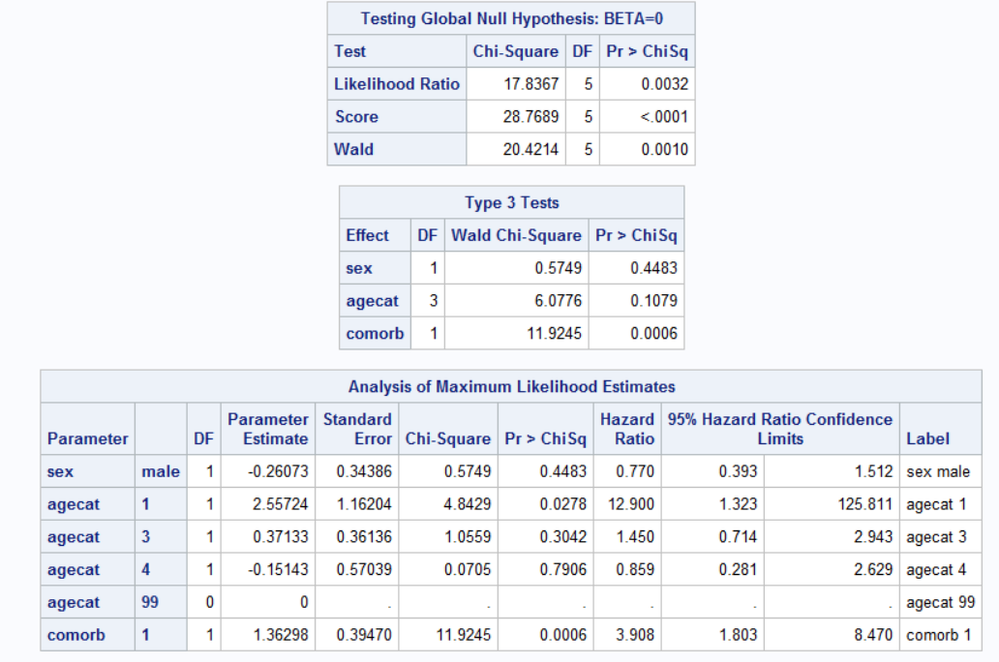Click the 'male' level cell

[x=161, y=471]
